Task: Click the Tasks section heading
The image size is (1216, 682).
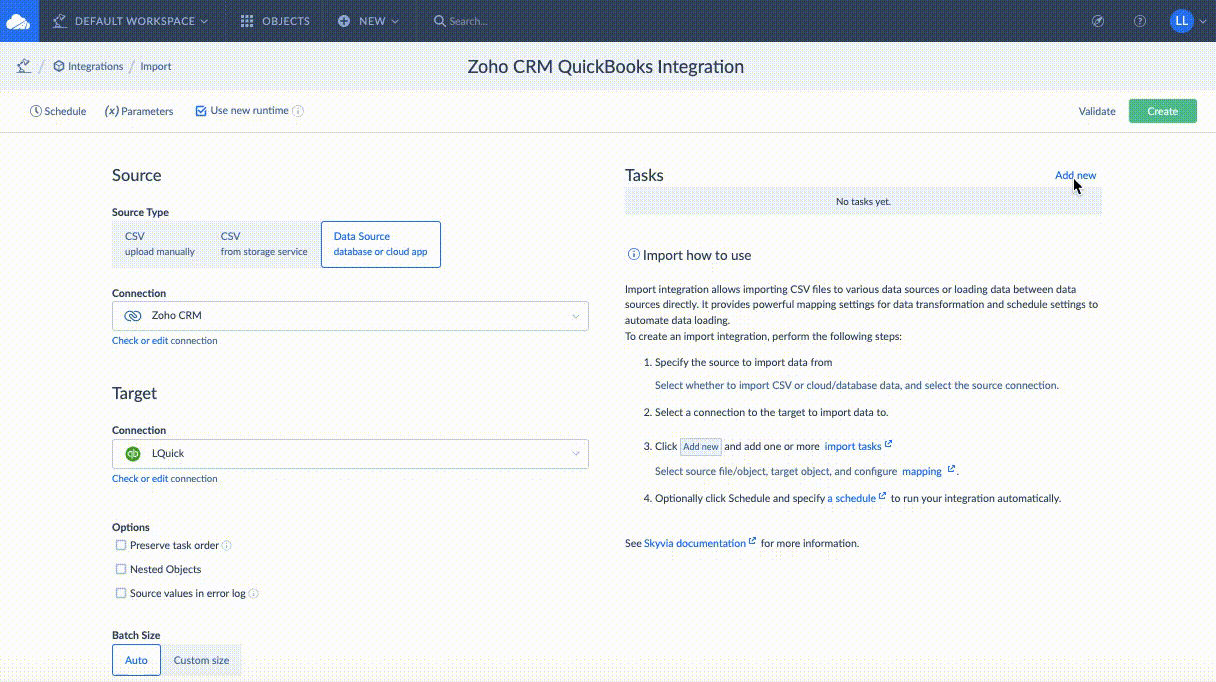Action: point(644,175)
